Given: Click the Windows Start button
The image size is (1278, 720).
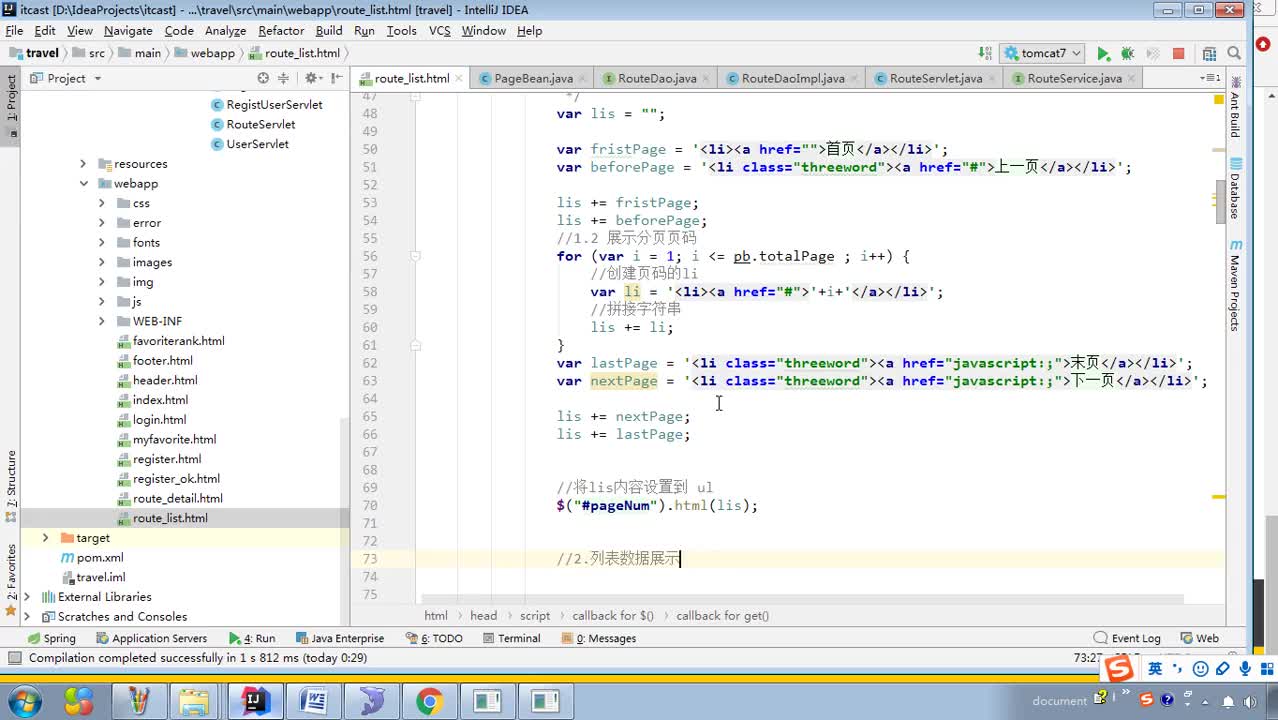Looking at the screenshot, I should point(24,701).
